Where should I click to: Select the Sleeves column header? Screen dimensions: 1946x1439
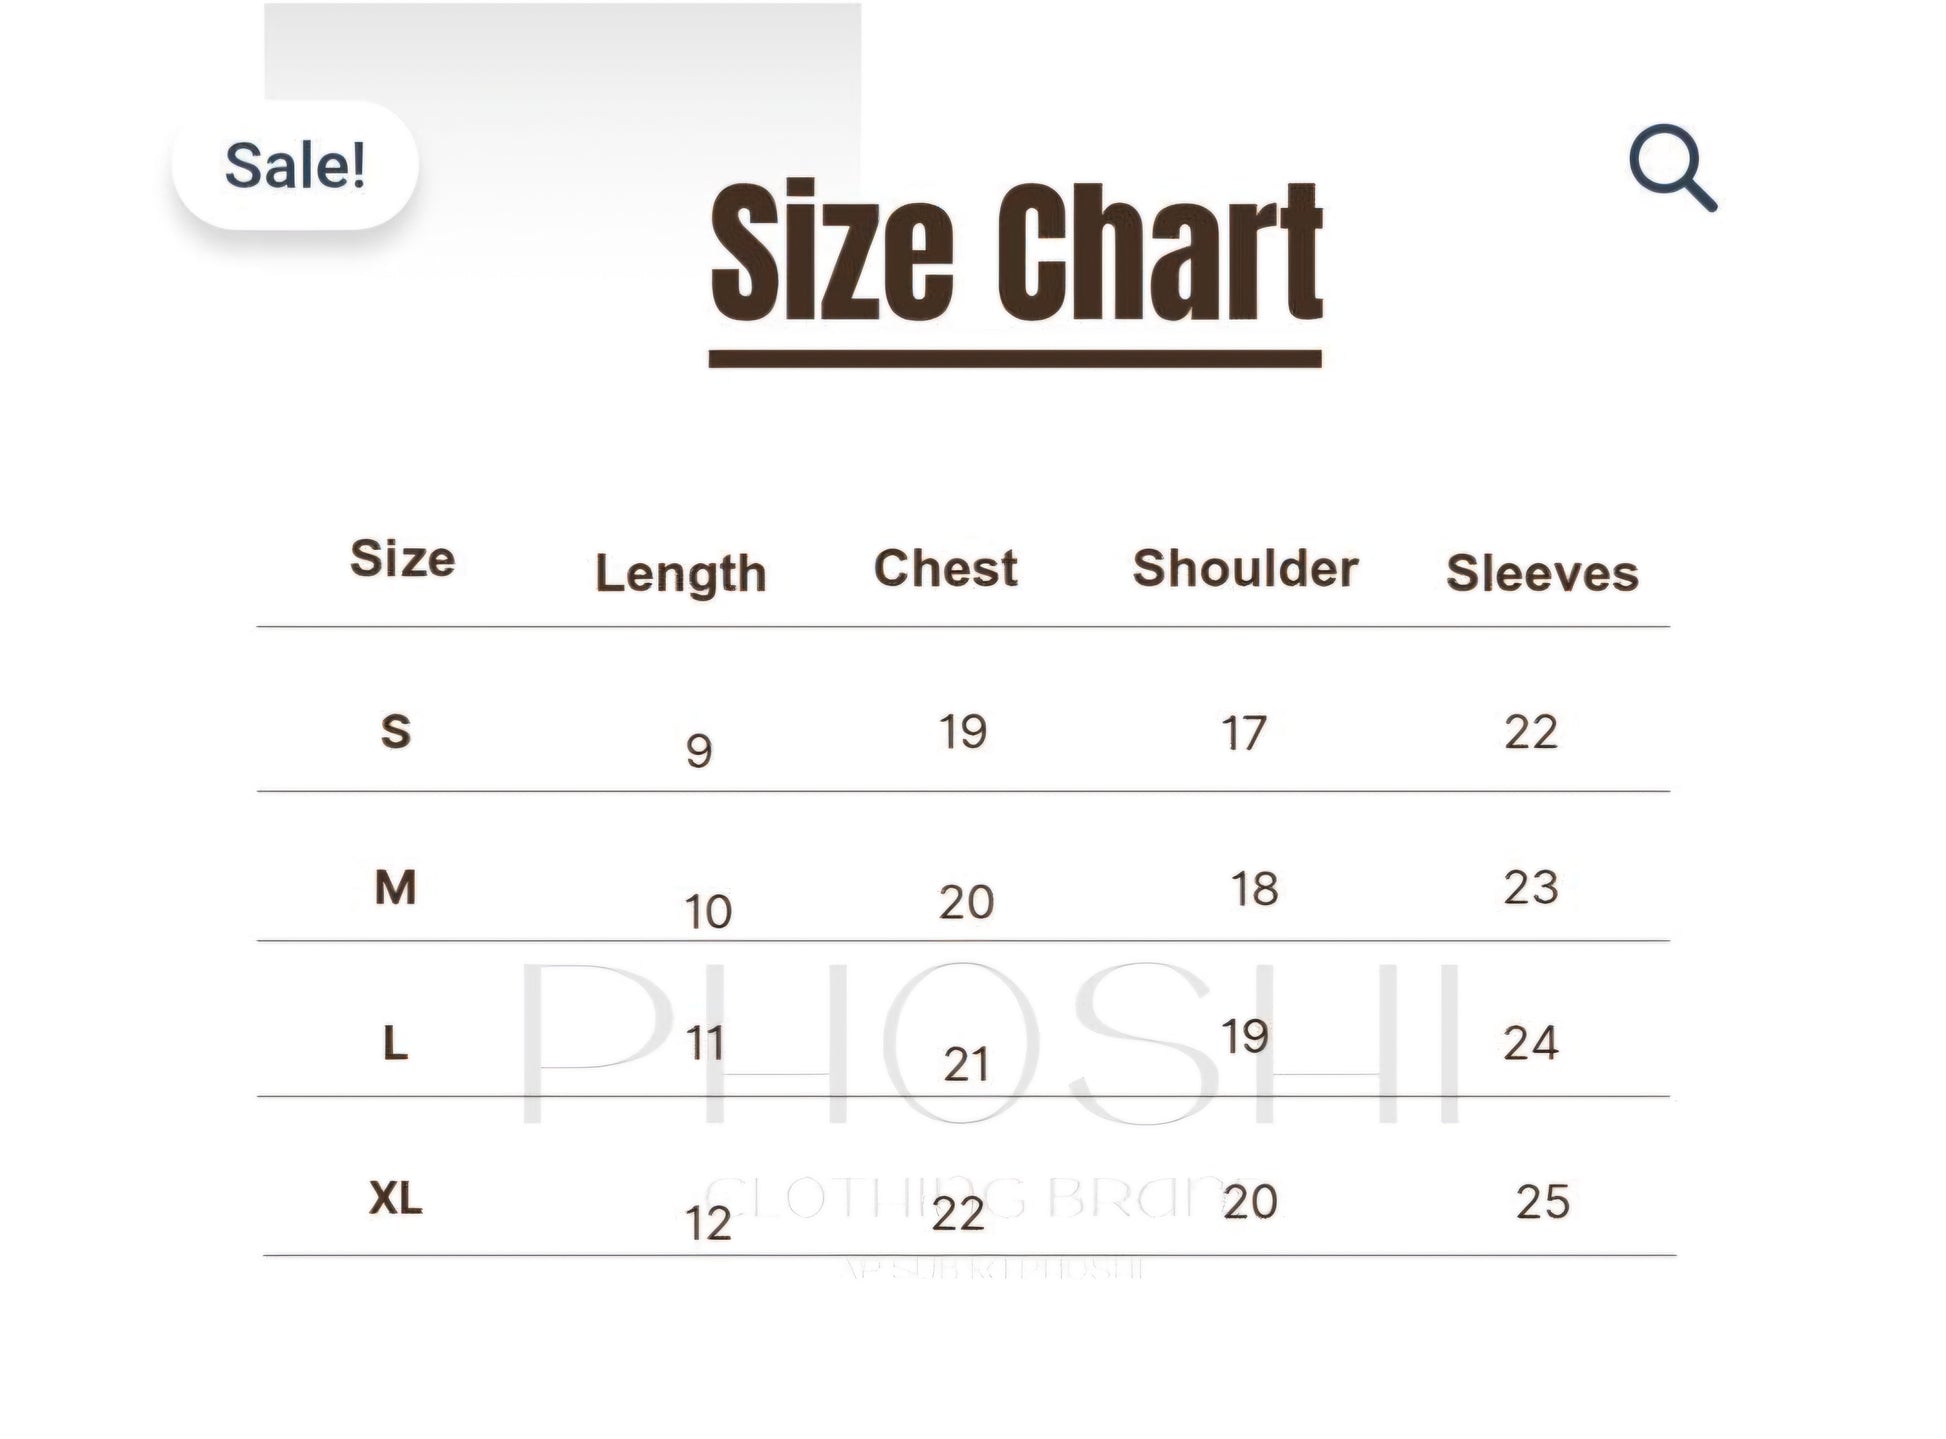pos(1542,572)
